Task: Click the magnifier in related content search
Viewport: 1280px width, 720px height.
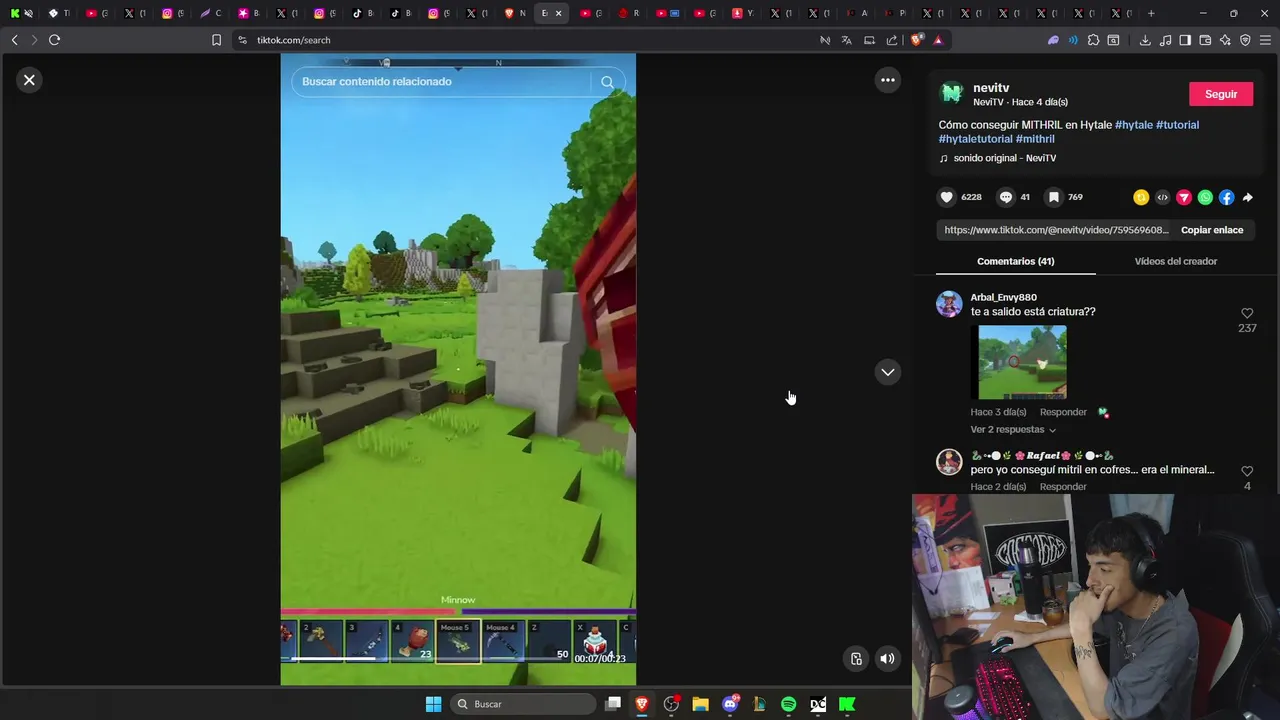Action: 607,82
